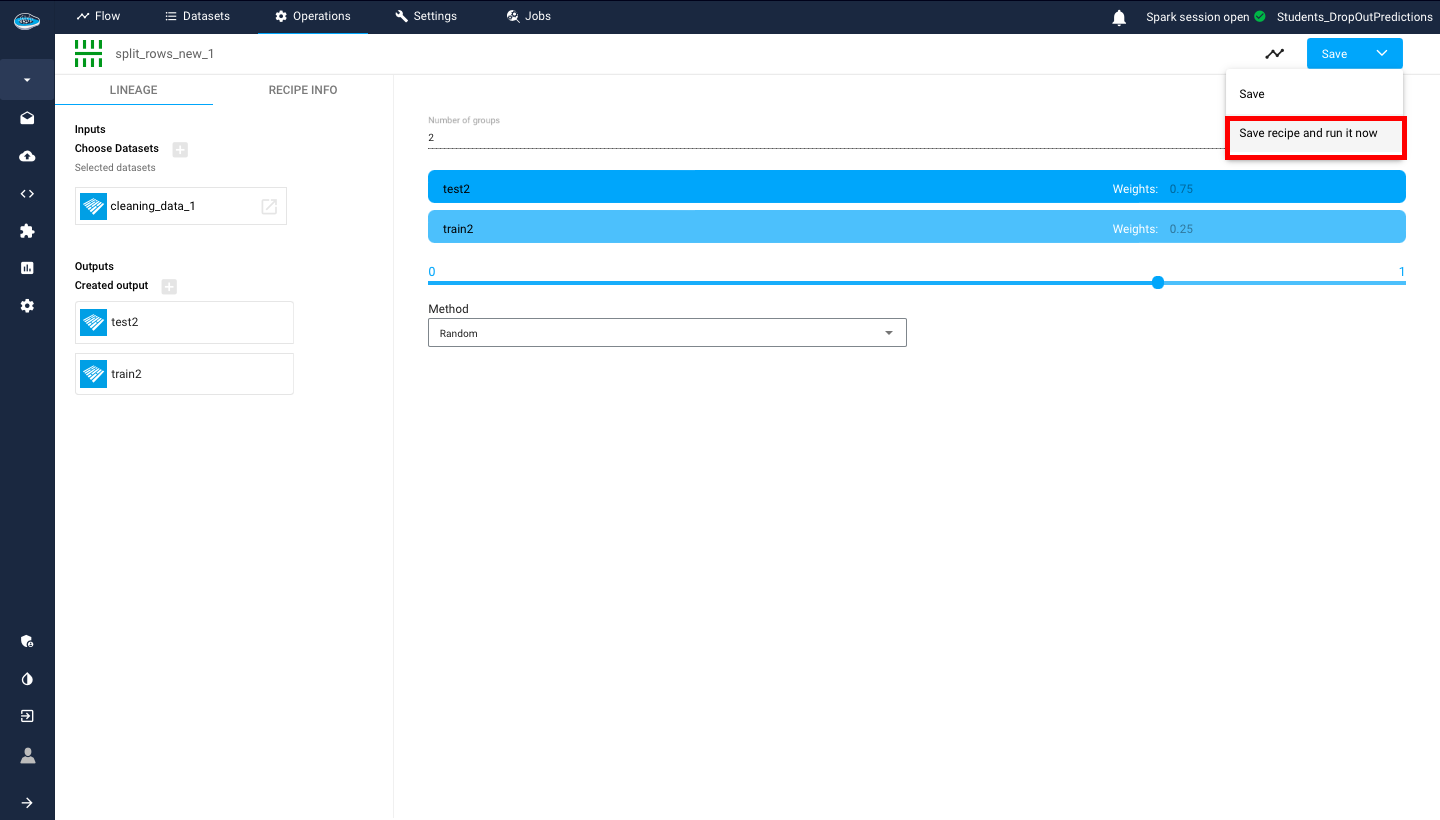
Task: Click the notification bell icon
Action: point(1119,17)
